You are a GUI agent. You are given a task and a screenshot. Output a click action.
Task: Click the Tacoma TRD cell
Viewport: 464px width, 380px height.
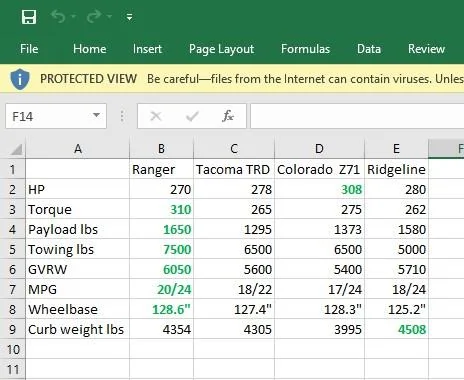tap(234, 169)
